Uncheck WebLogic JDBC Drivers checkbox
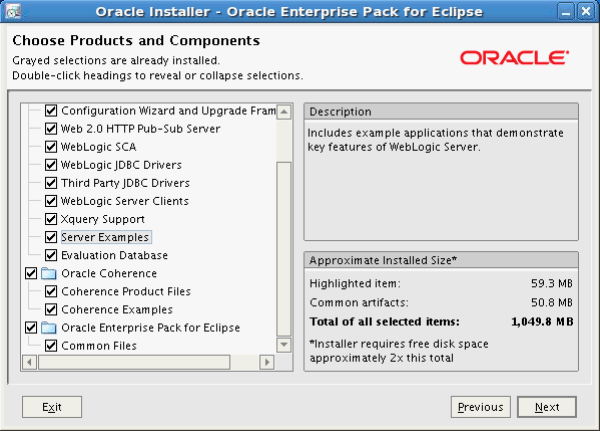 (x=51, y=165)
